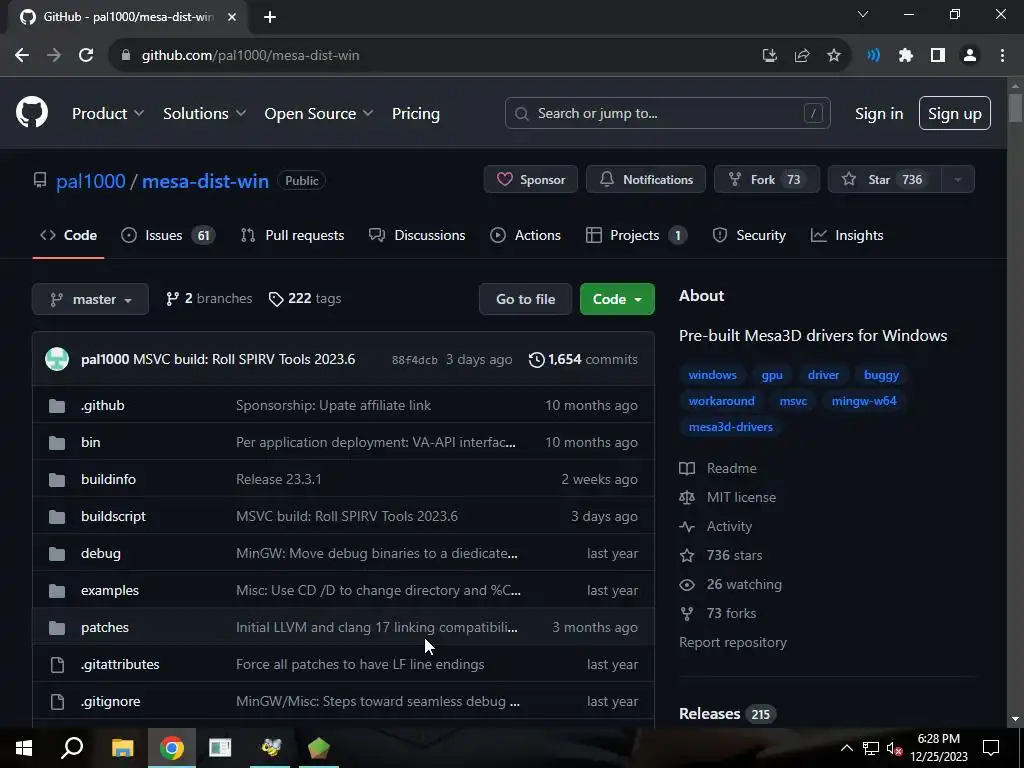View the site lock icon info
Image resolution: width=1024 pixels, height=768 pixels.
(126, 56)
